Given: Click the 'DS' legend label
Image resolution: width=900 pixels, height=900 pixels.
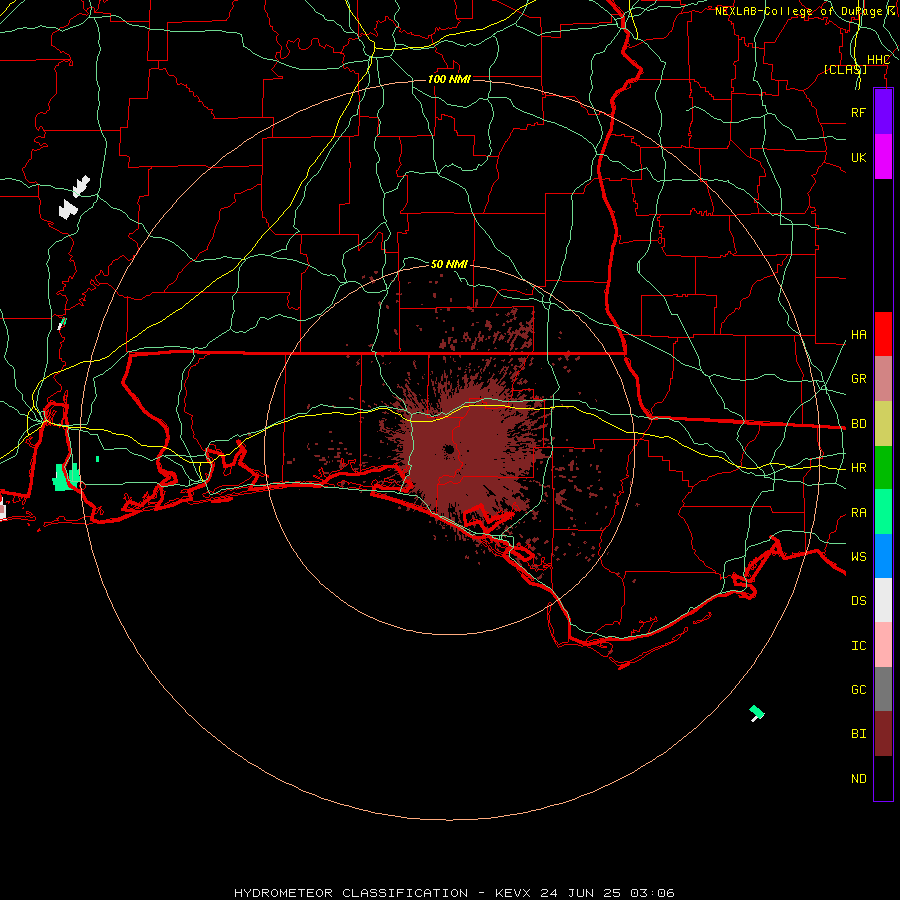Looking at the screenshot, I should (858, 601).
